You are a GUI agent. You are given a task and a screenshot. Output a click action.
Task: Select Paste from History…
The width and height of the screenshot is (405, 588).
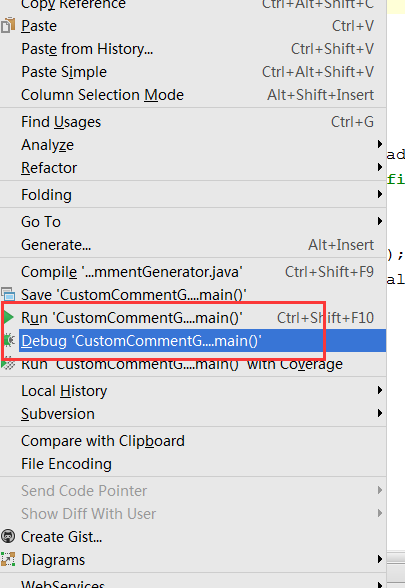pyautogui.click(x=193, y=49)
